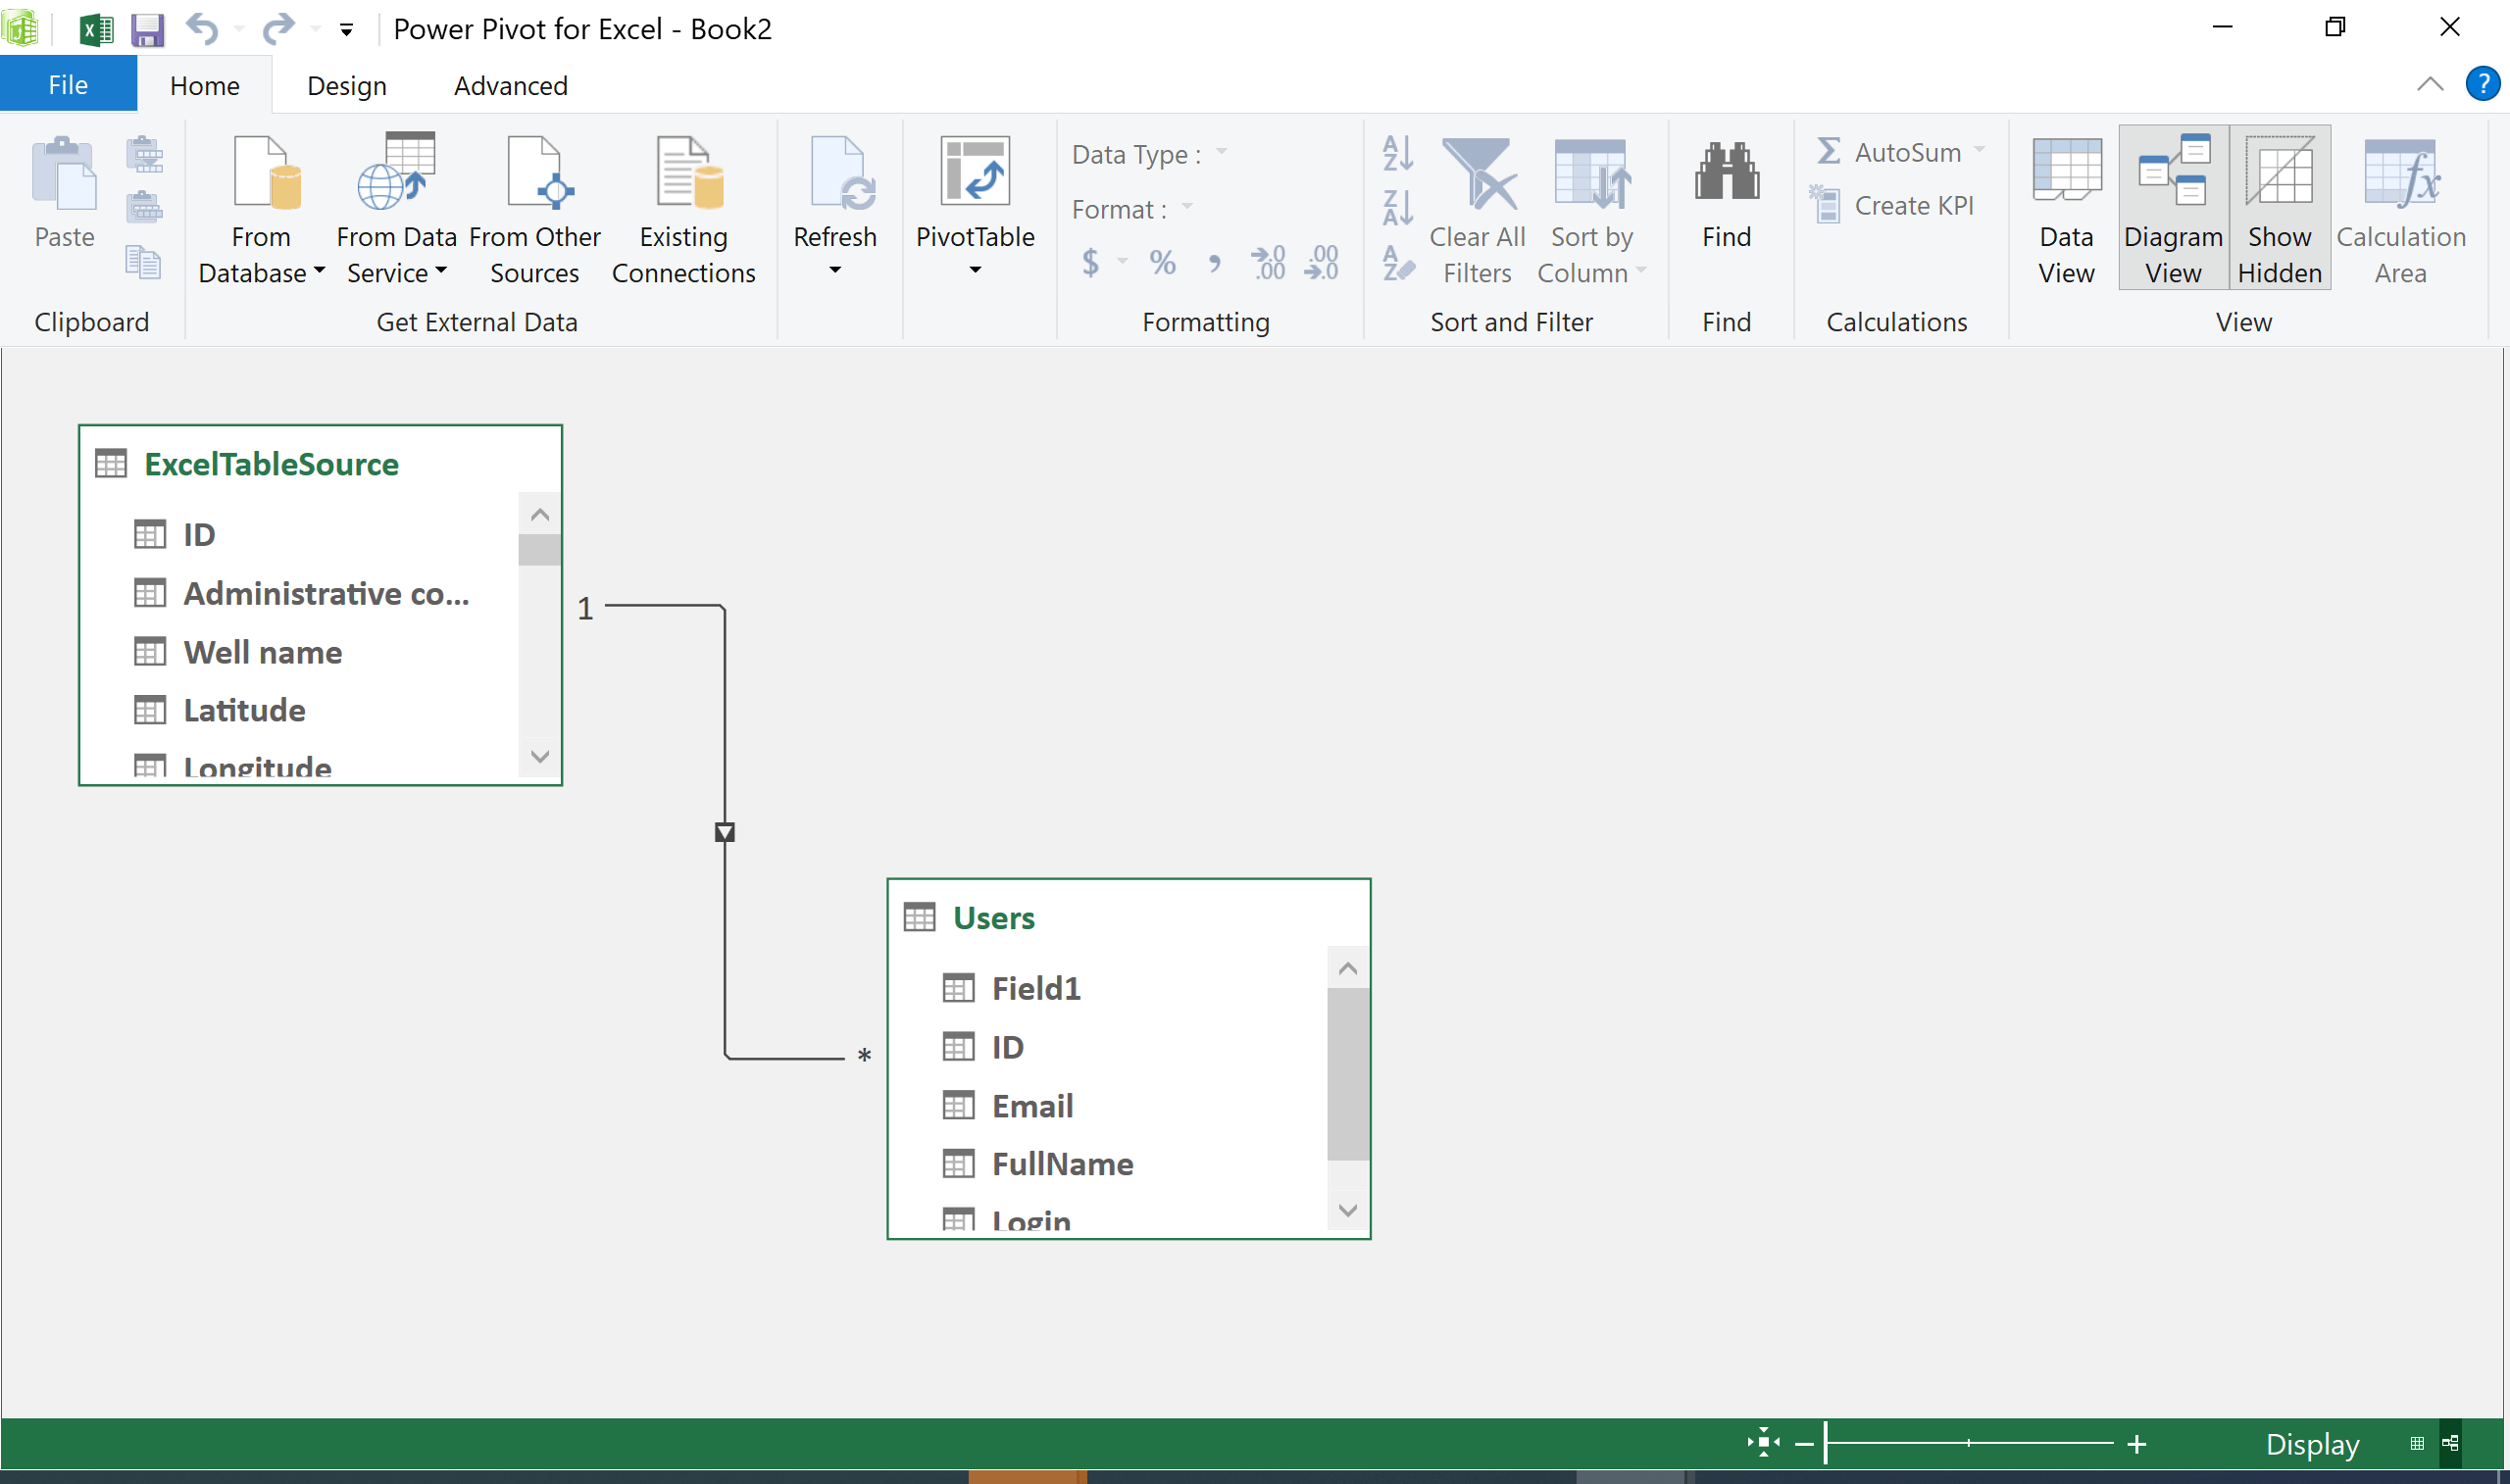
Task: Select the Latitude column
Action: pos(220,710)
